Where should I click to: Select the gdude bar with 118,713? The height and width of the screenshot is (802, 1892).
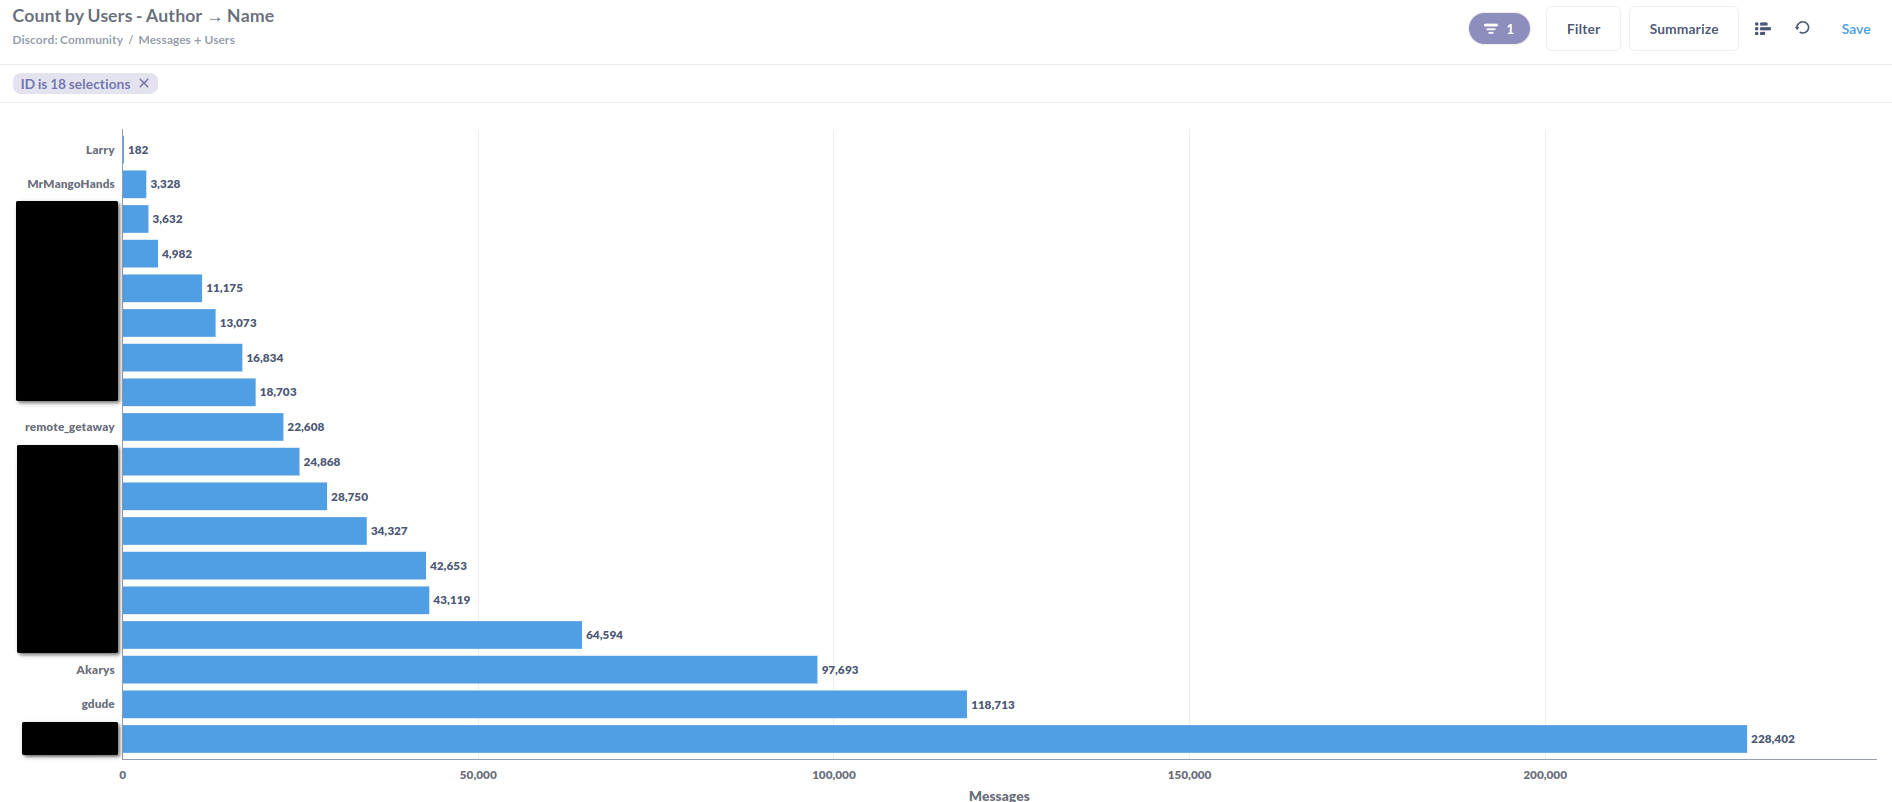[x=544, y=704]
